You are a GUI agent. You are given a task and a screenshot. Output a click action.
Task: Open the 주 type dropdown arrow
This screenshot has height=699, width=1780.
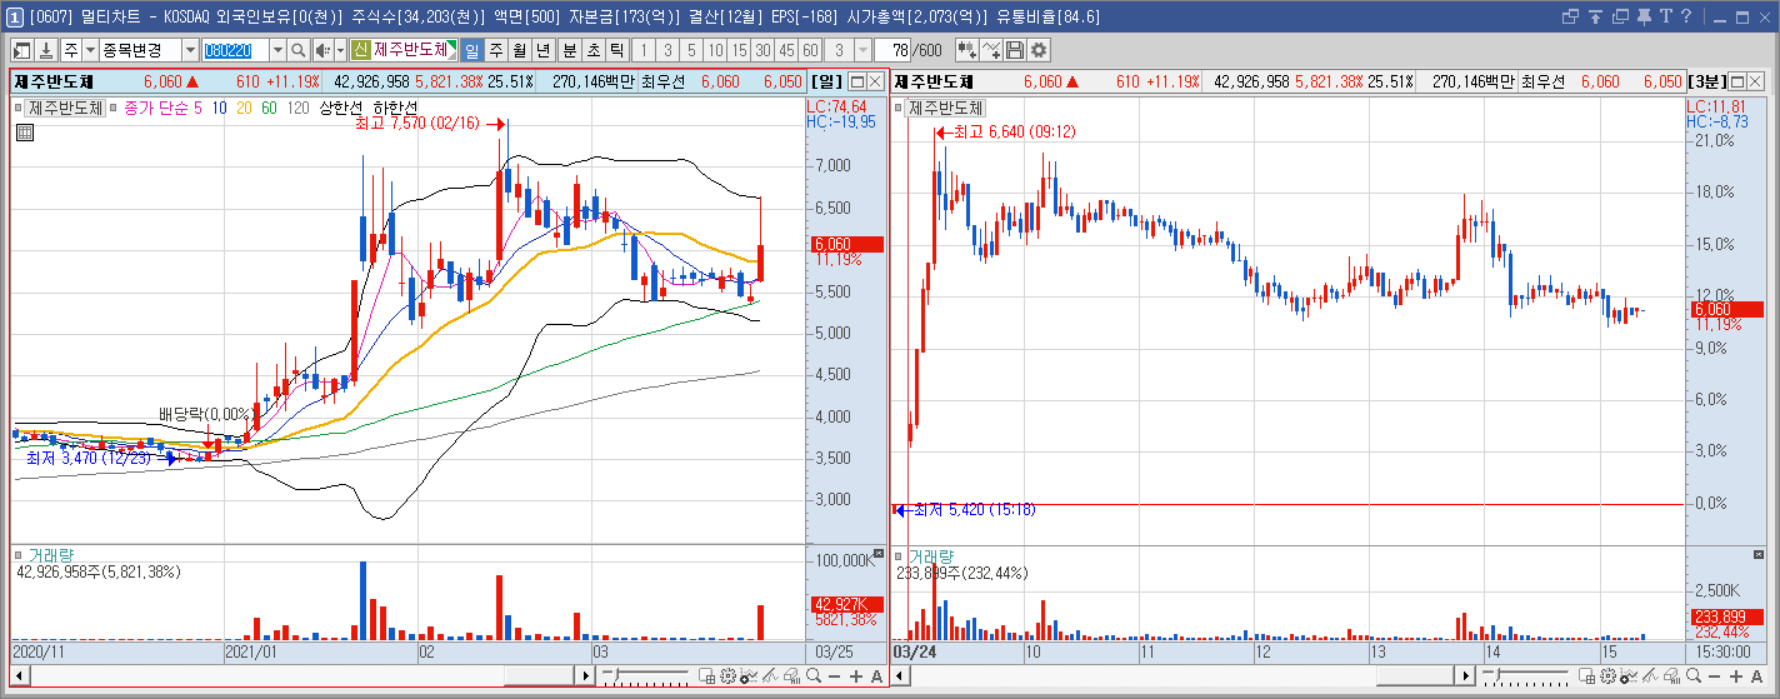coord(90,50)
